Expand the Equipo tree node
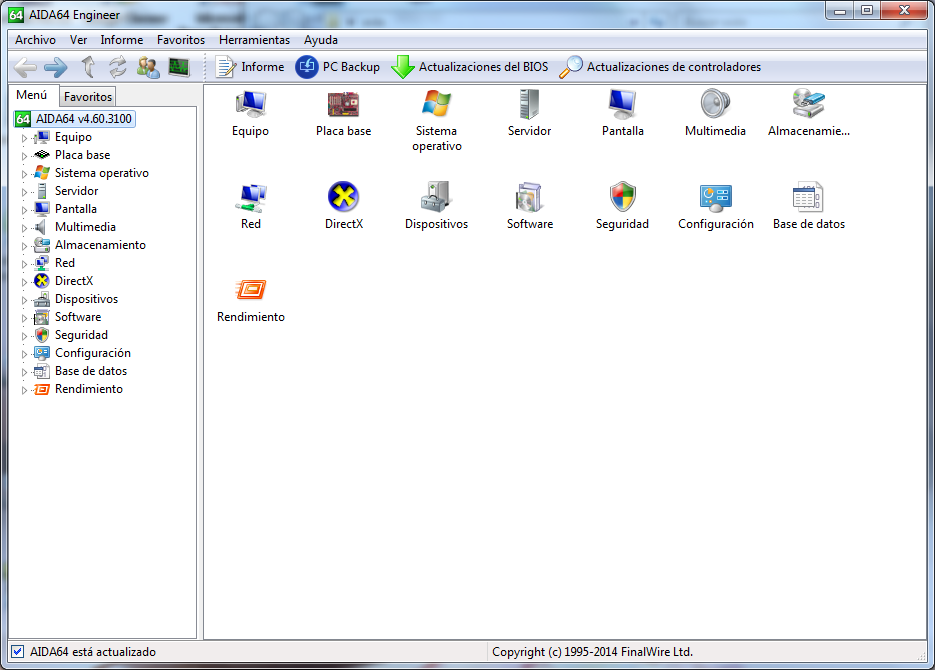Screen dimensions: 935x670 (x=24, y=138)
